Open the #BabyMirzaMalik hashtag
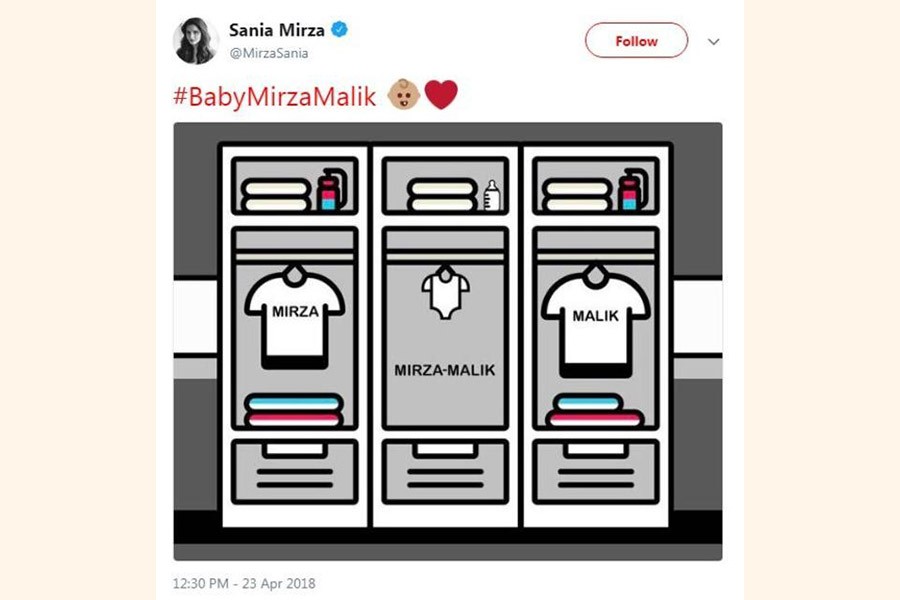 274,96
